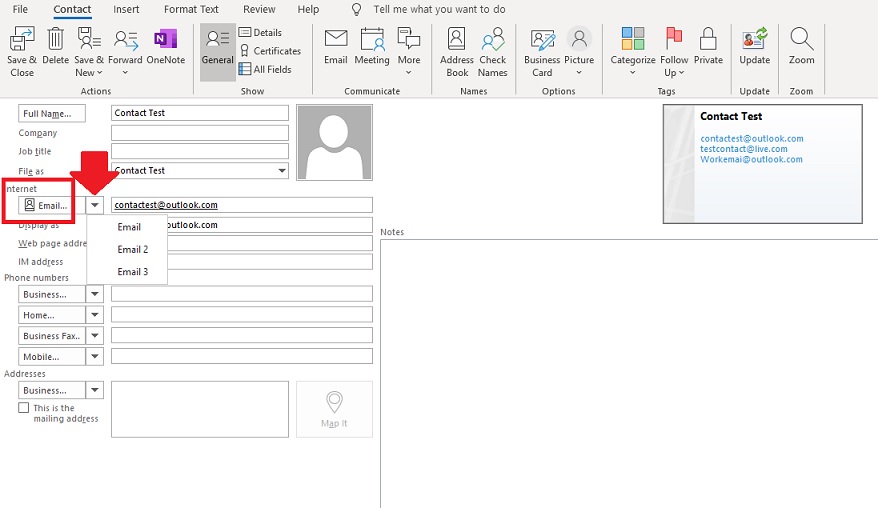
Task: Open the File tab
Action: point(20,10)
